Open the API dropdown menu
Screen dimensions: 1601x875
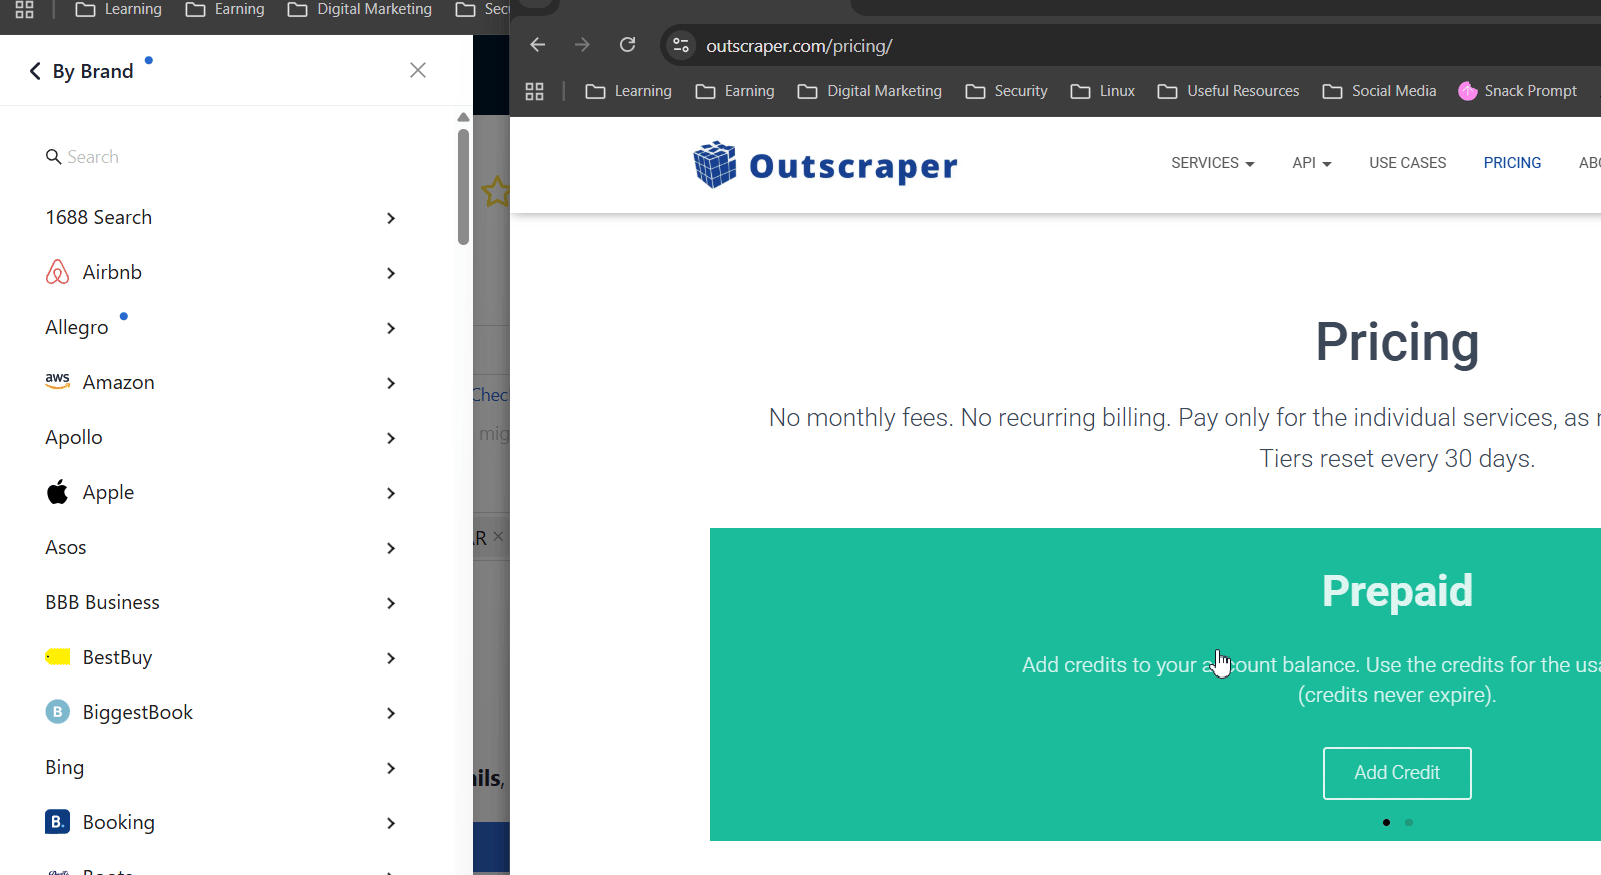pyautogui.click(x=1312, y=163)
